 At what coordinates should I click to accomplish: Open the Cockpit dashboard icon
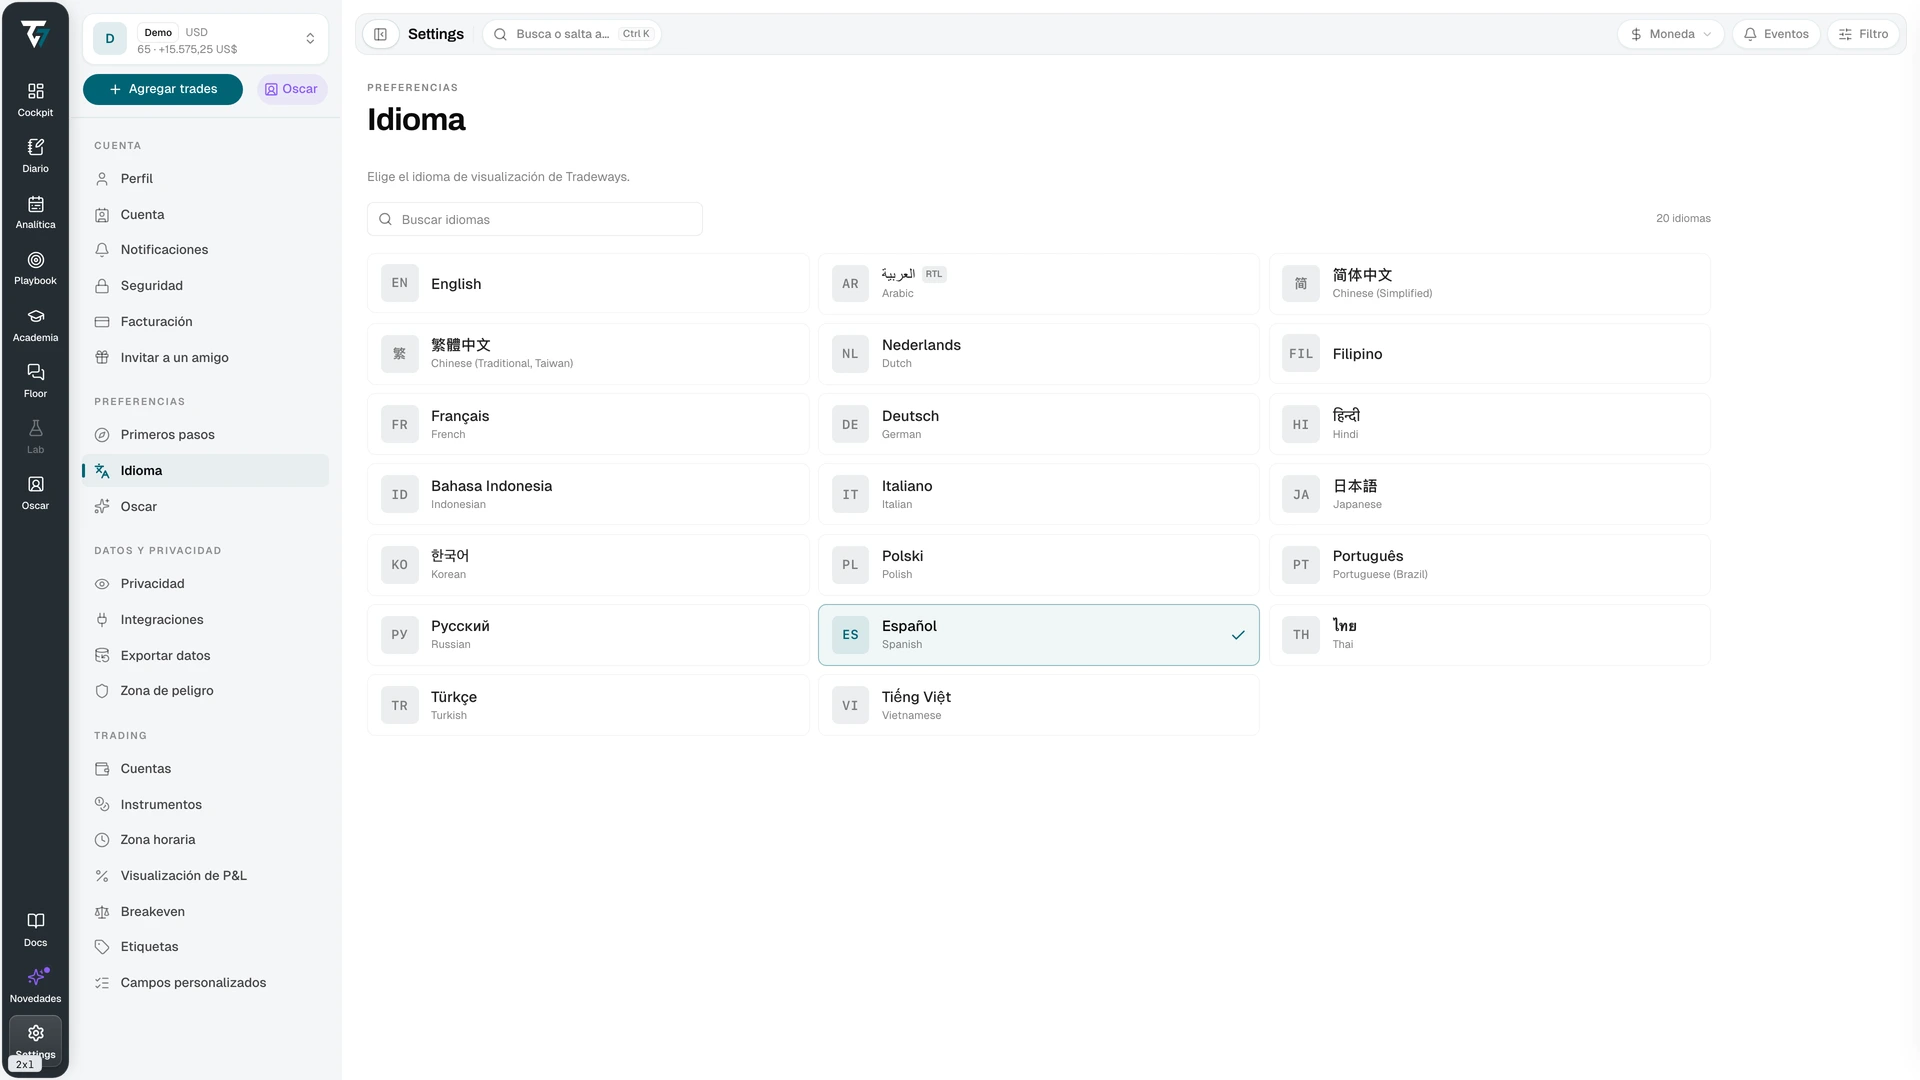(35, 91)
